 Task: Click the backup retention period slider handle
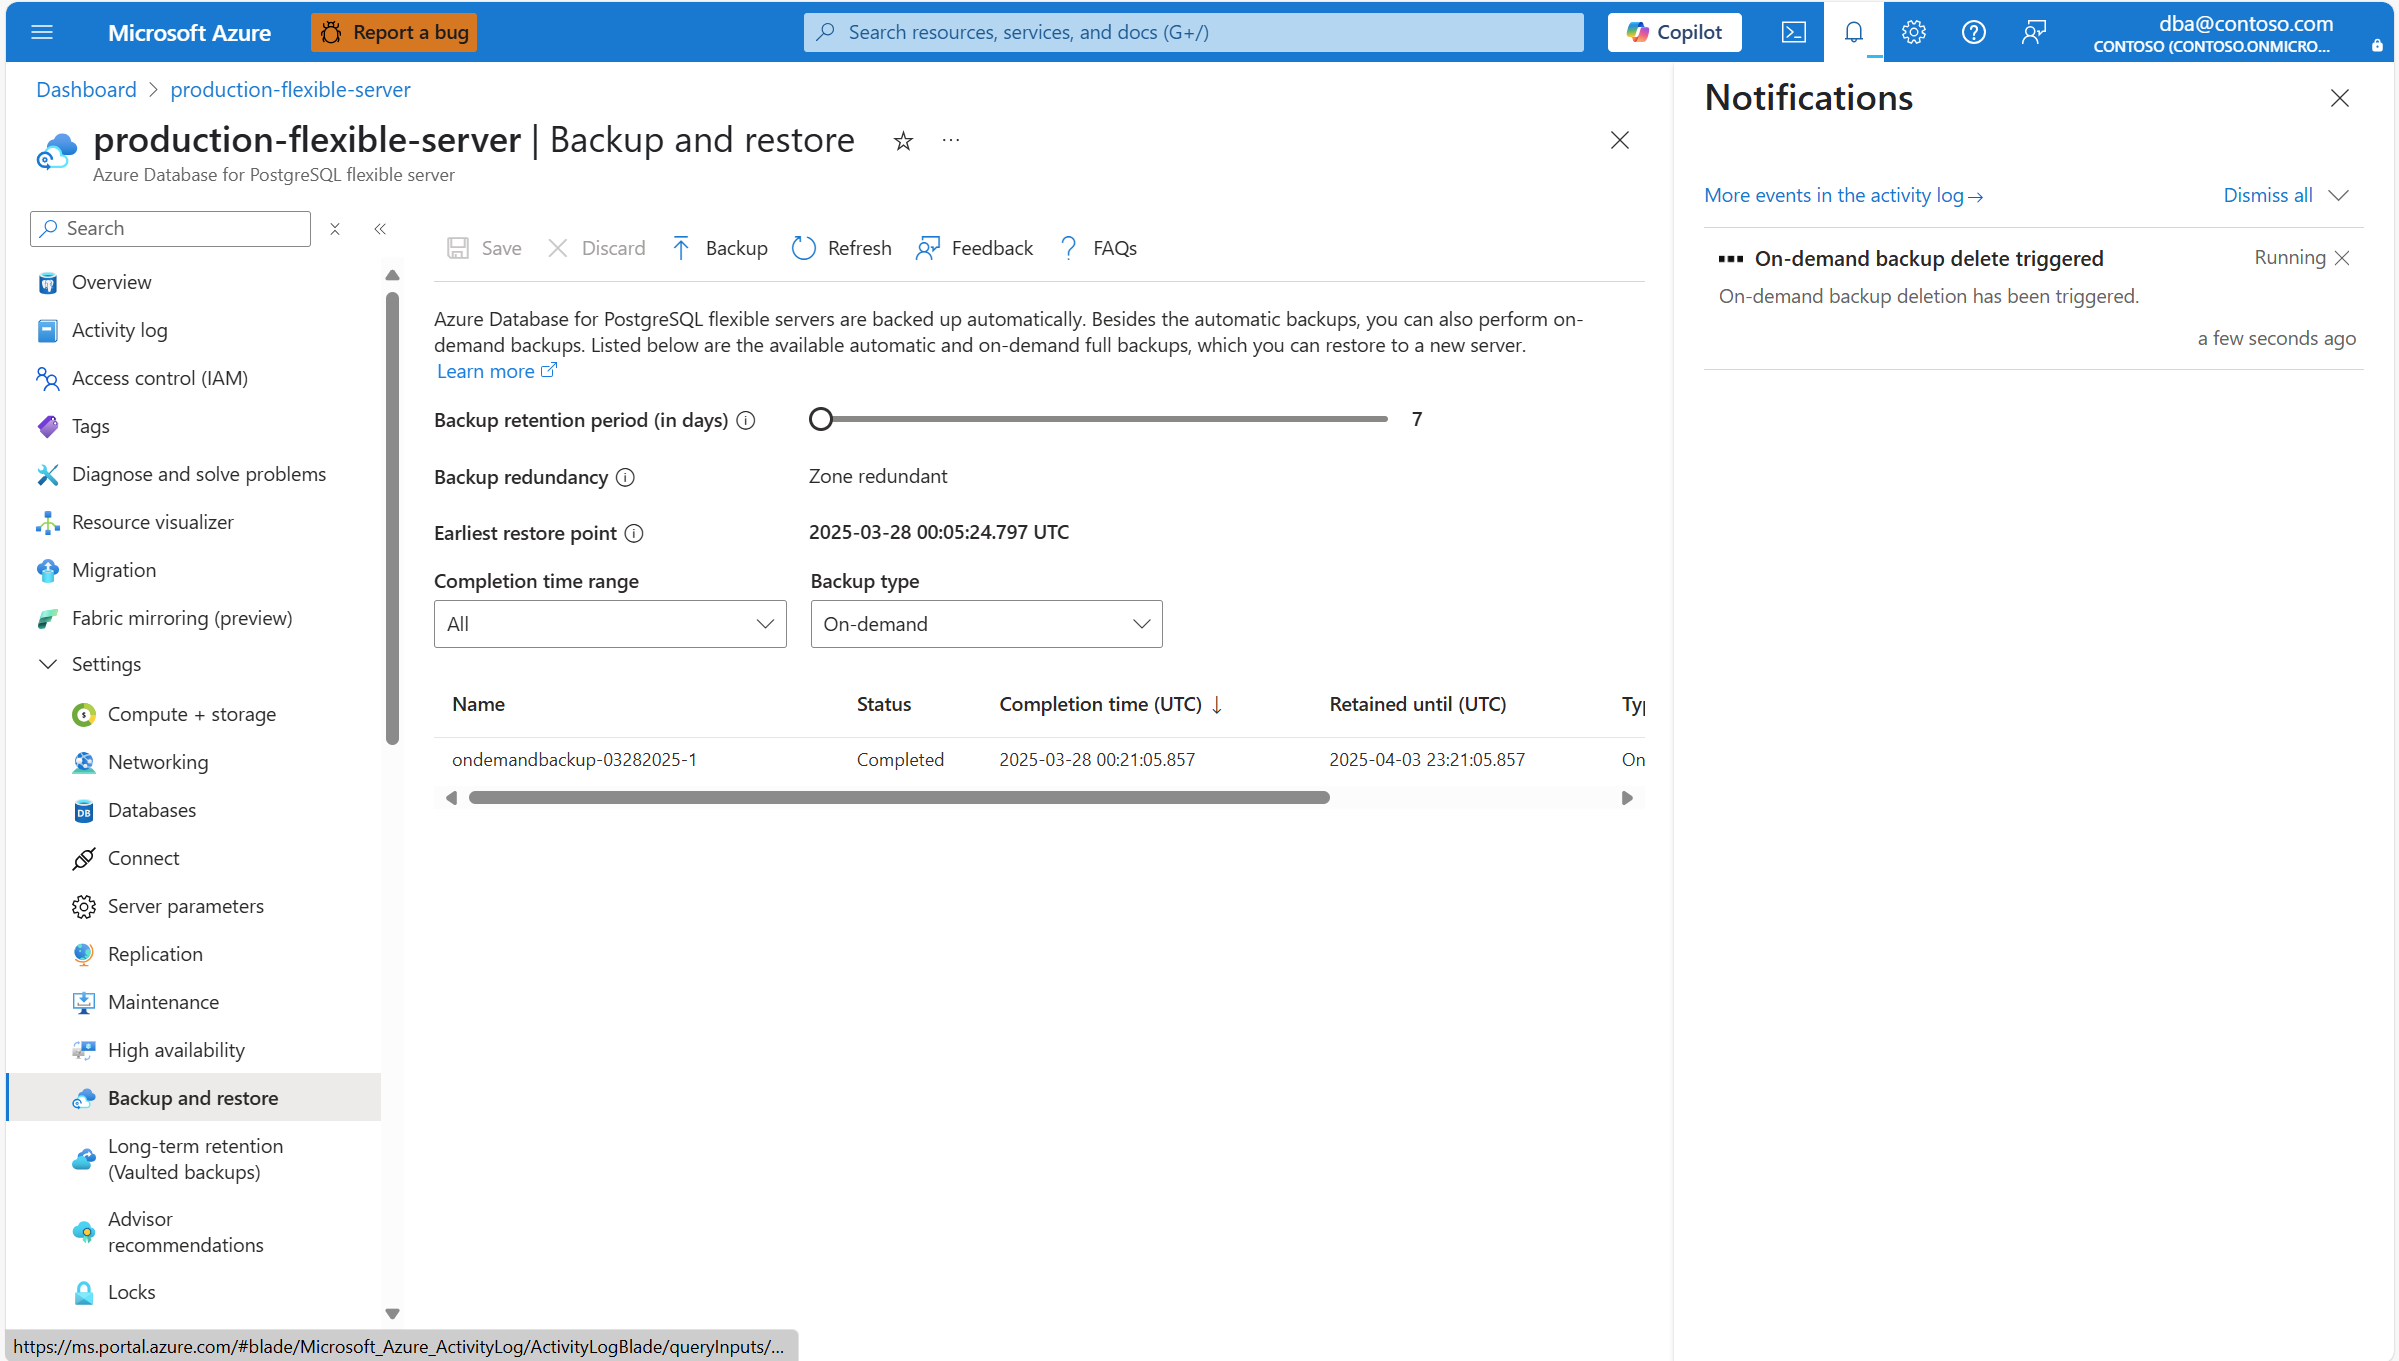click(x=821, y=419)
